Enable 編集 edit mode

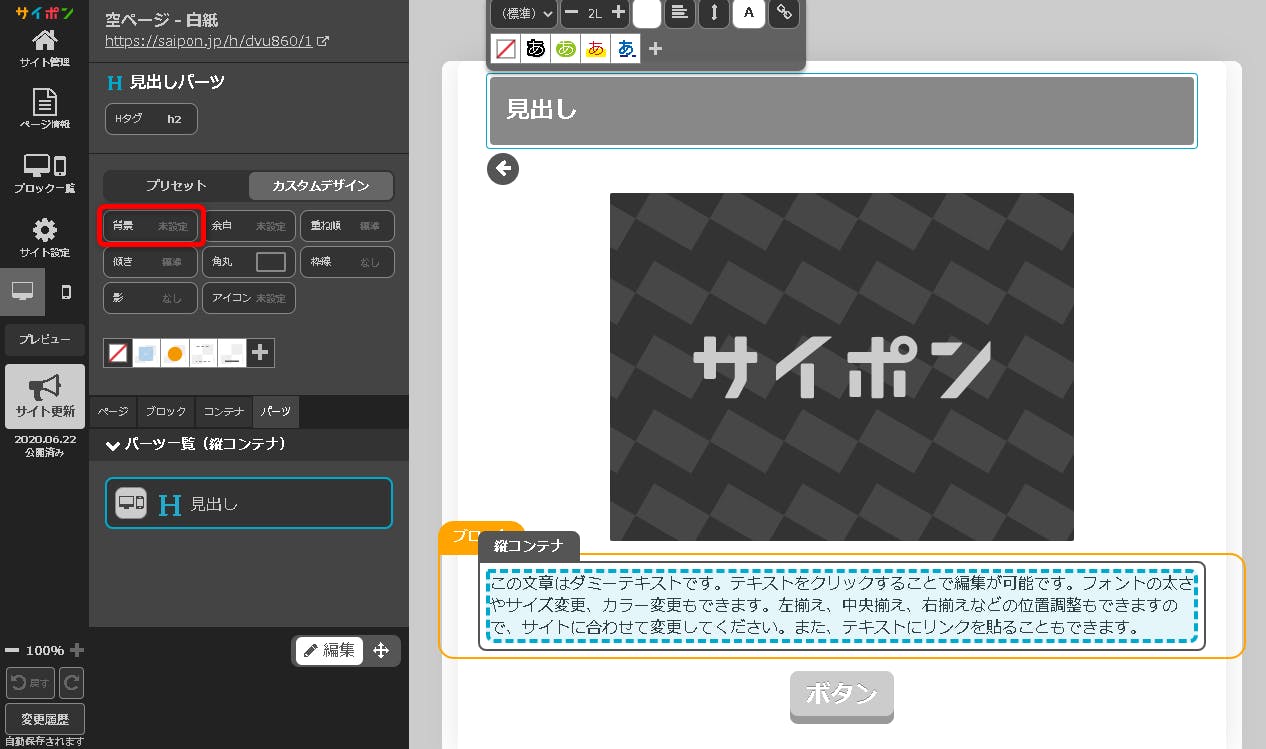pos(330,651)
